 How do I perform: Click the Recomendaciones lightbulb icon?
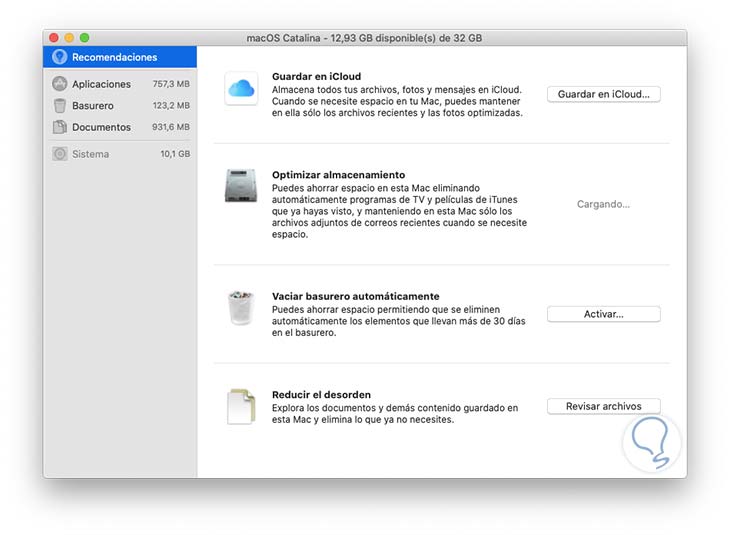point(60,57)
